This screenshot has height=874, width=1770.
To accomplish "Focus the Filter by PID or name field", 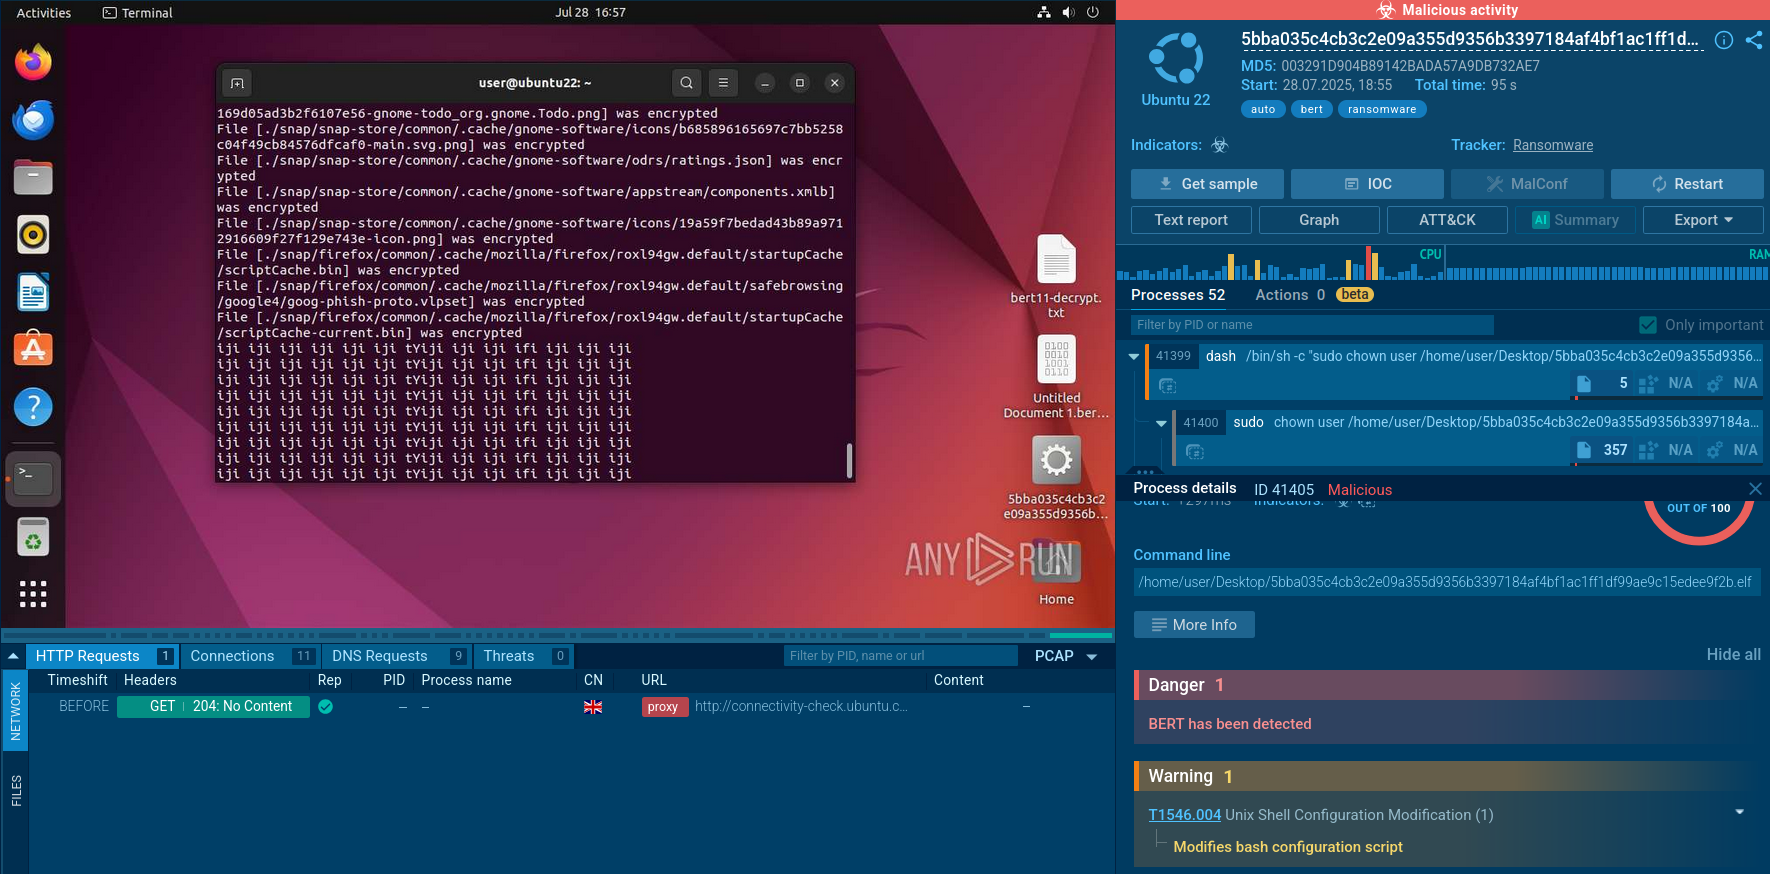I will pyautogui.click(x=1312, y=325).
